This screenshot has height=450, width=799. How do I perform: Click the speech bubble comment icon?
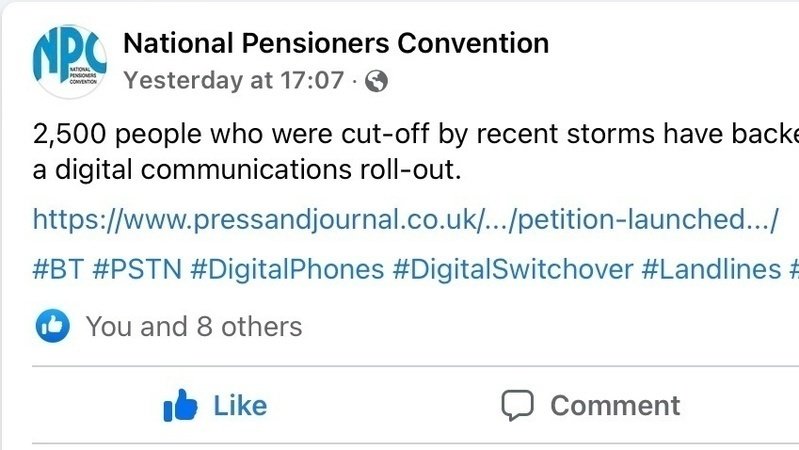click(x=517, y=405)
